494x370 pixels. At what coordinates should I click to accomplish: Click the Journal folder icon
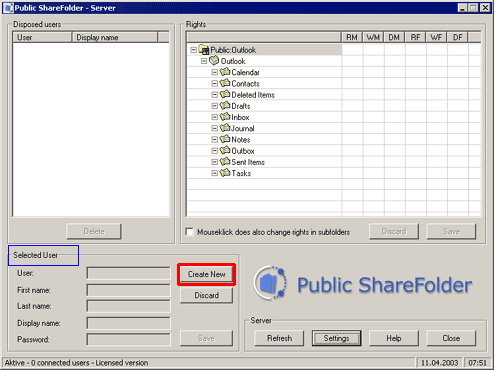click(x=225, y=128)
